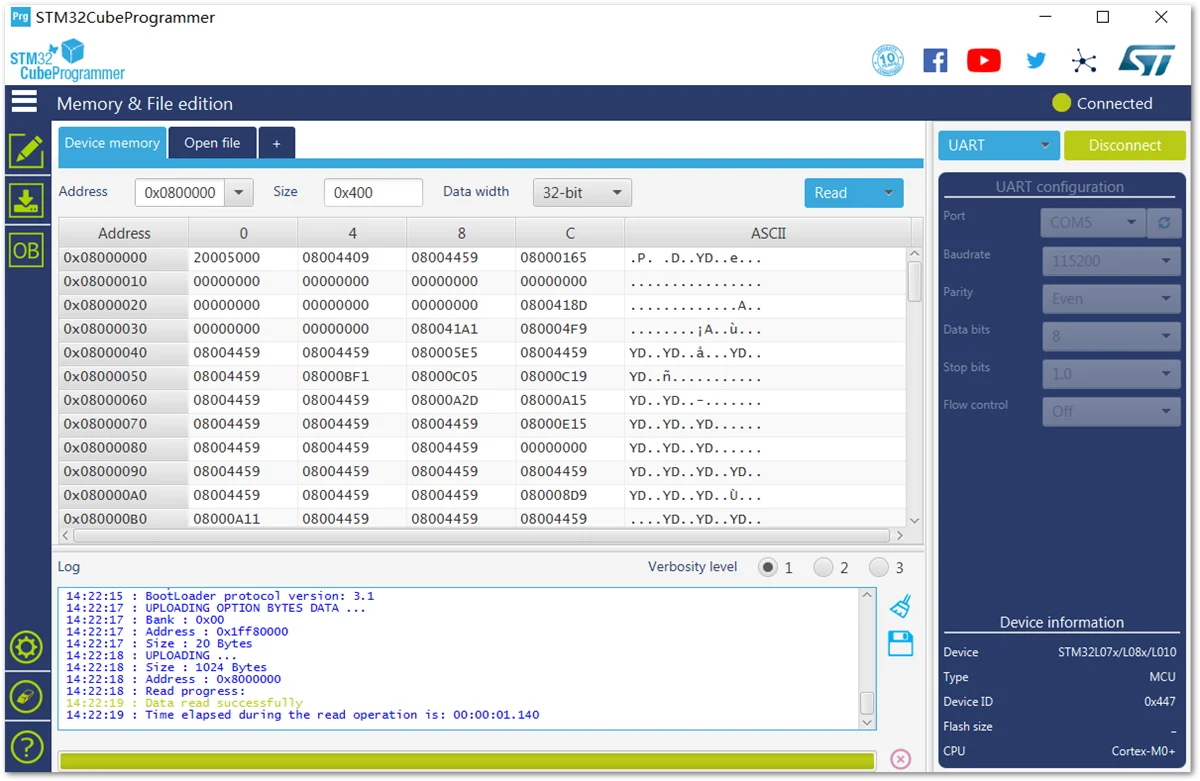Select cell 080005E5 in row 0x08000040
The image size is (1200, 781).
pyautogui.click(x=461, y=353)
